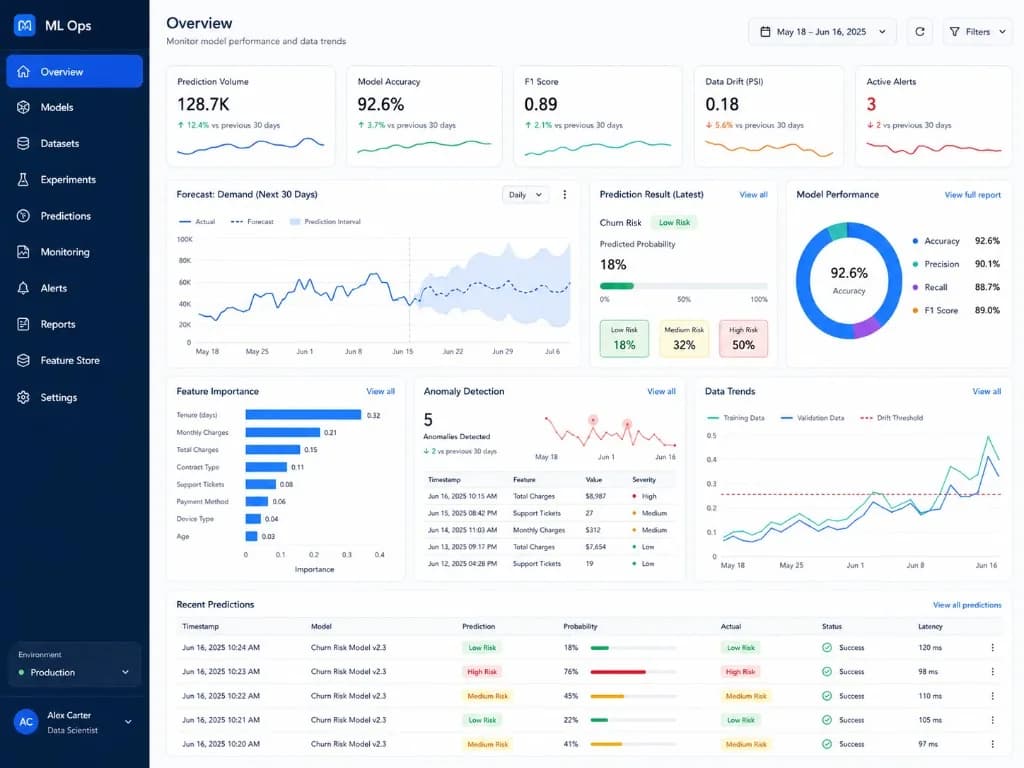1024x768 pixels.
Task: Click View all in Data Trends
Action: (986, 391)
